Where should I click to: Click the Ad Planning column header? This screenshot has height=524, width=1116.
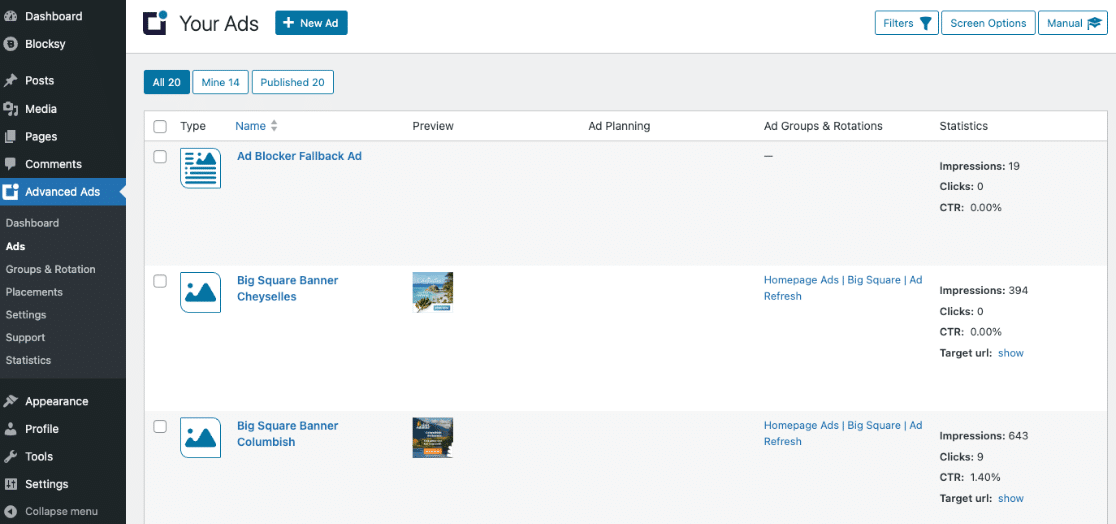[619, 126]
